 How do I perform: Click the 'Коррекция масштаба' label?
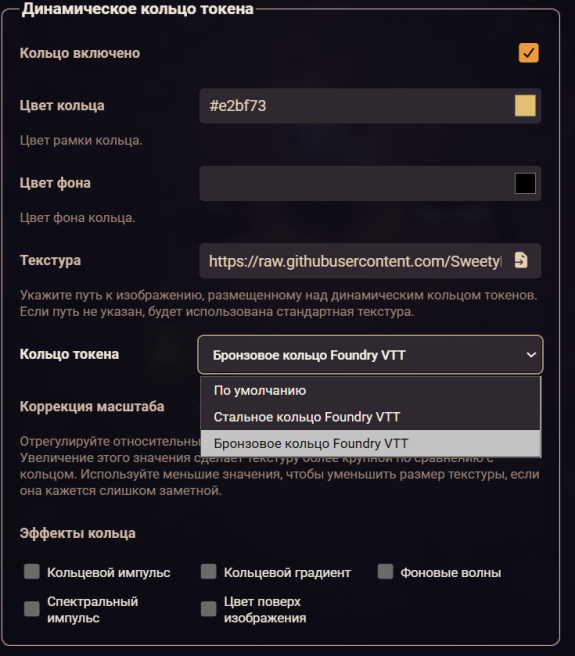(92, 406)
